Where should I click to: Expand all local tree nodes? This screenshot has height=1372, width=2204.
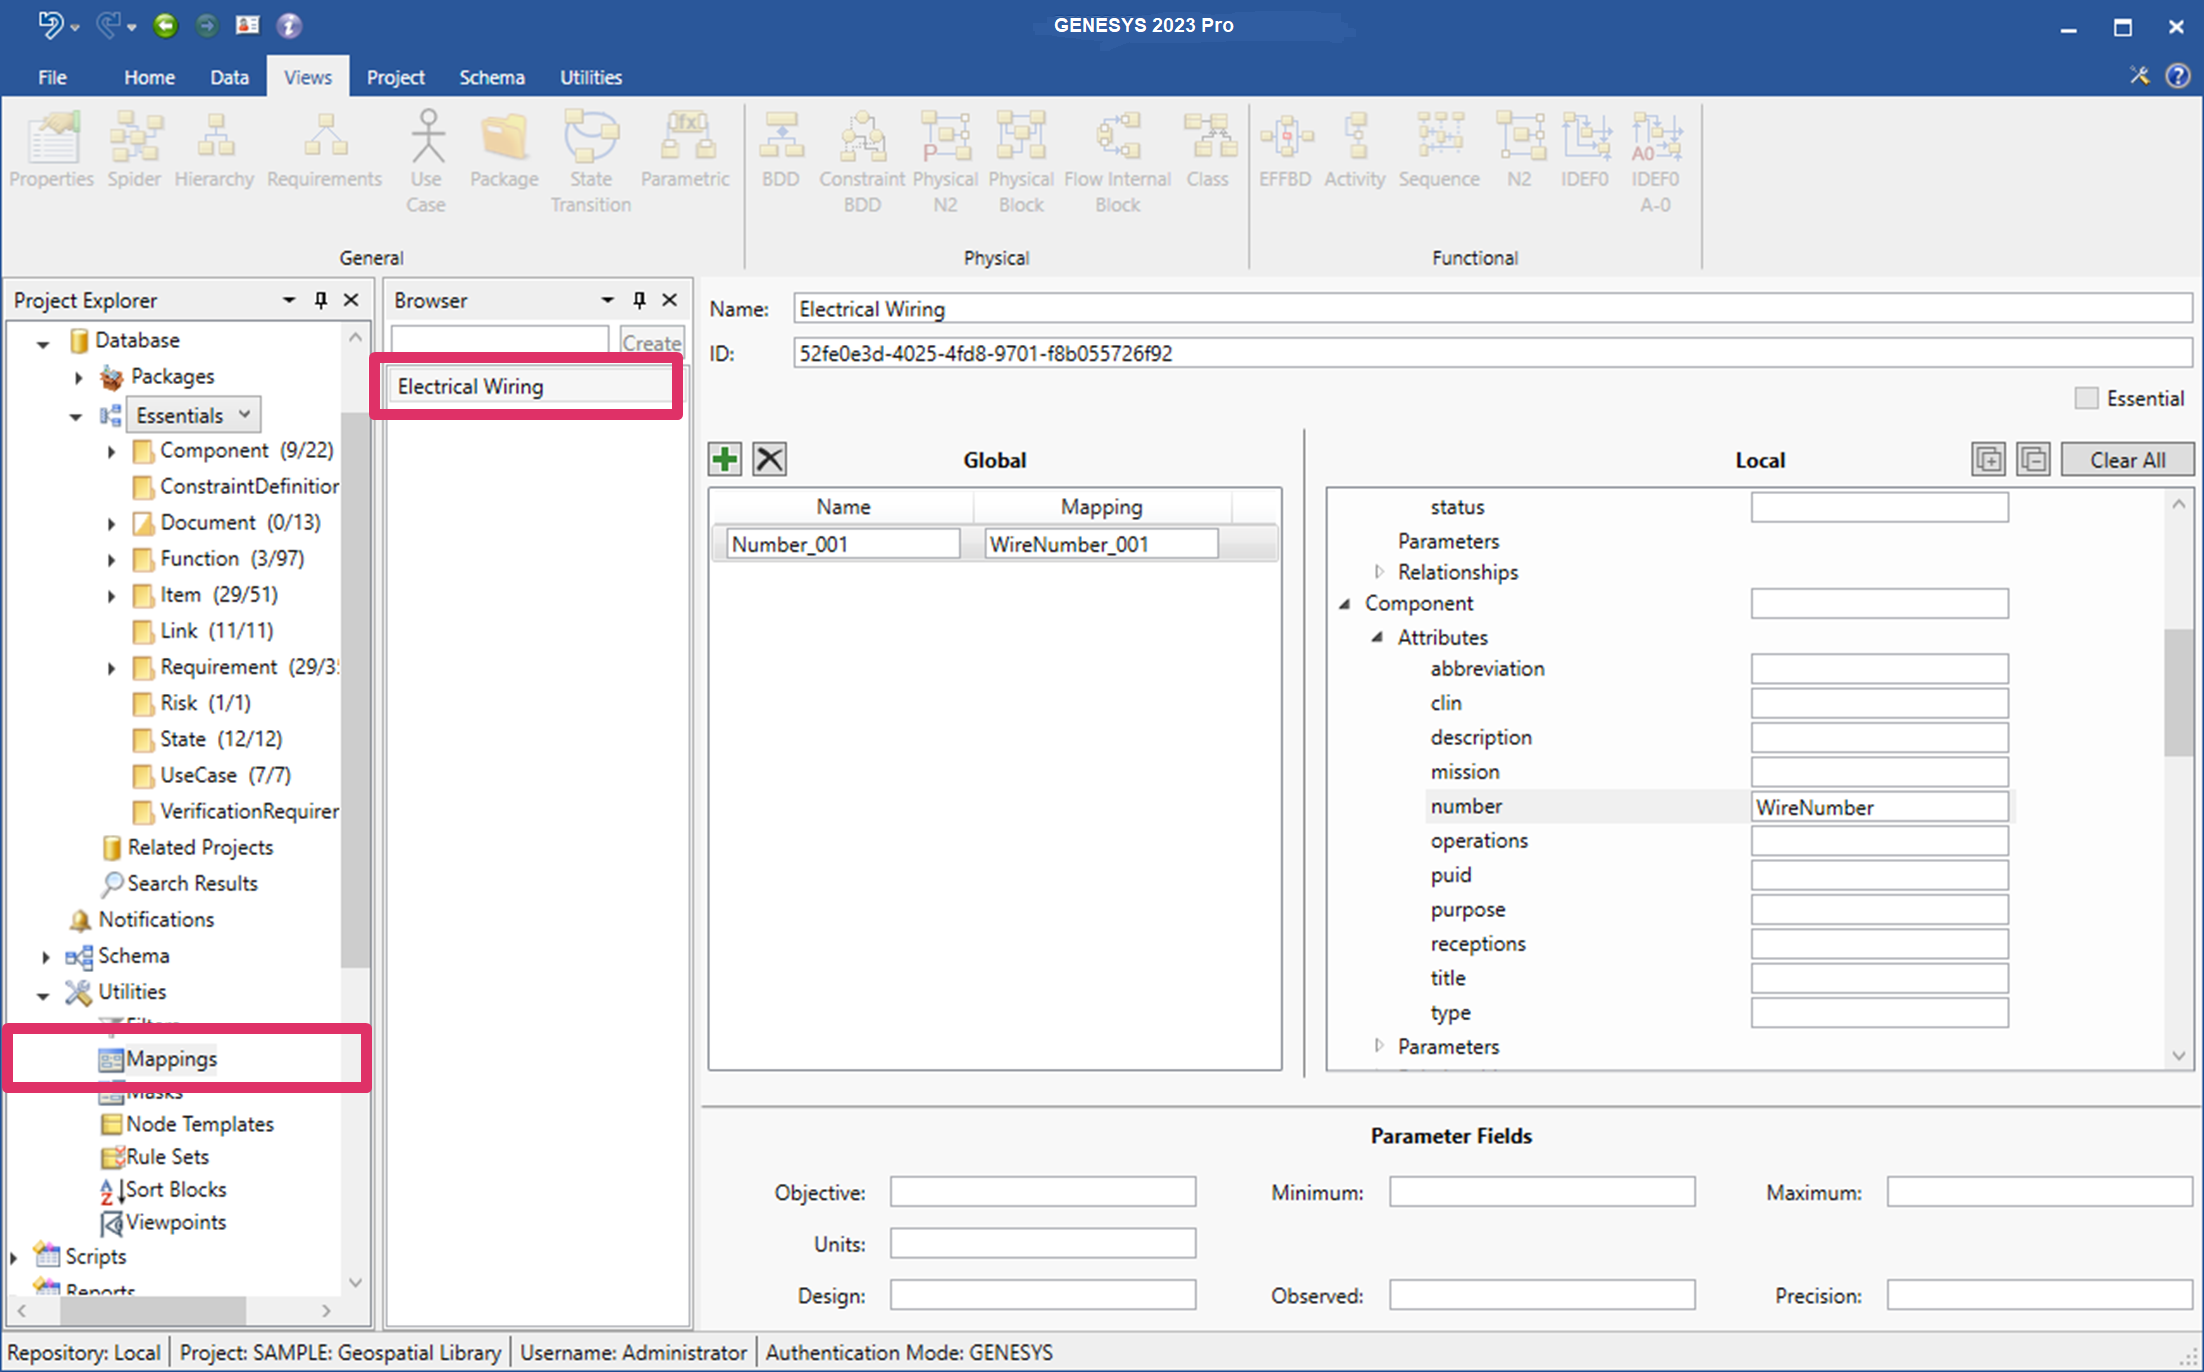click(x=1988, y=460)
